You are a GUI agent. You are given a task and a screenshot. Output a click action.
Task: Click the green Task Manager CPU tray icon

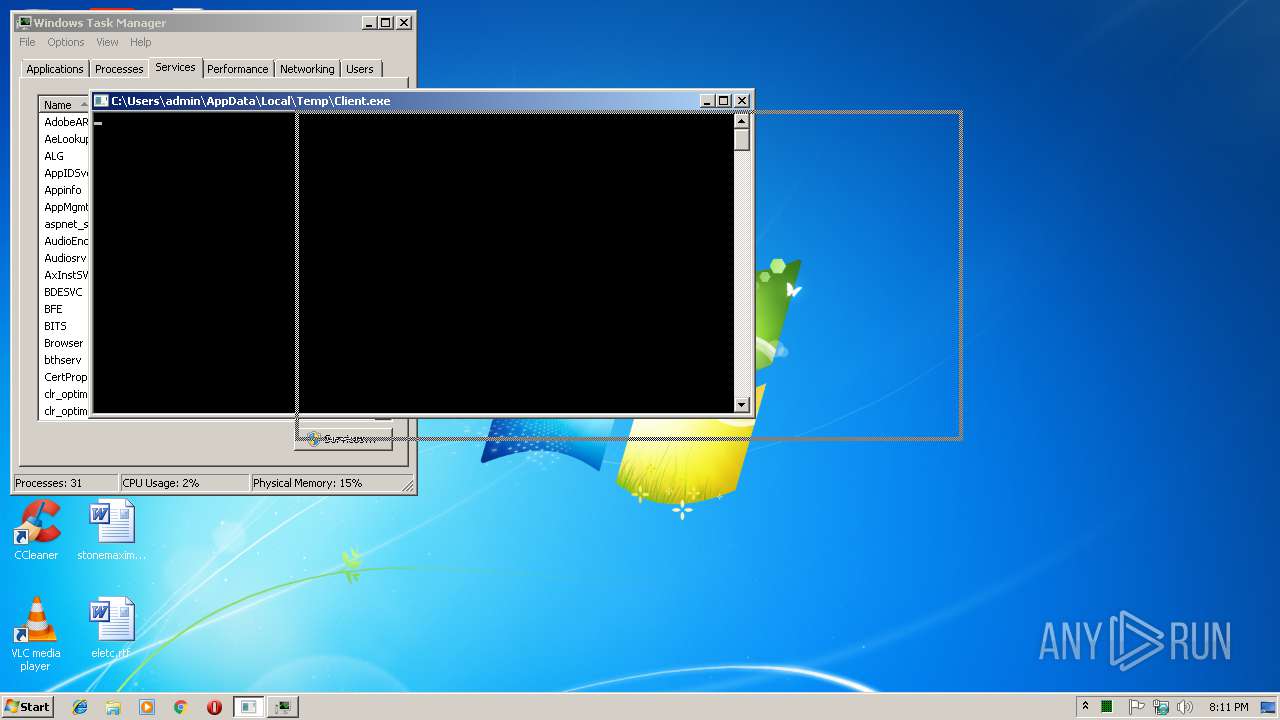pos(1107,707)
